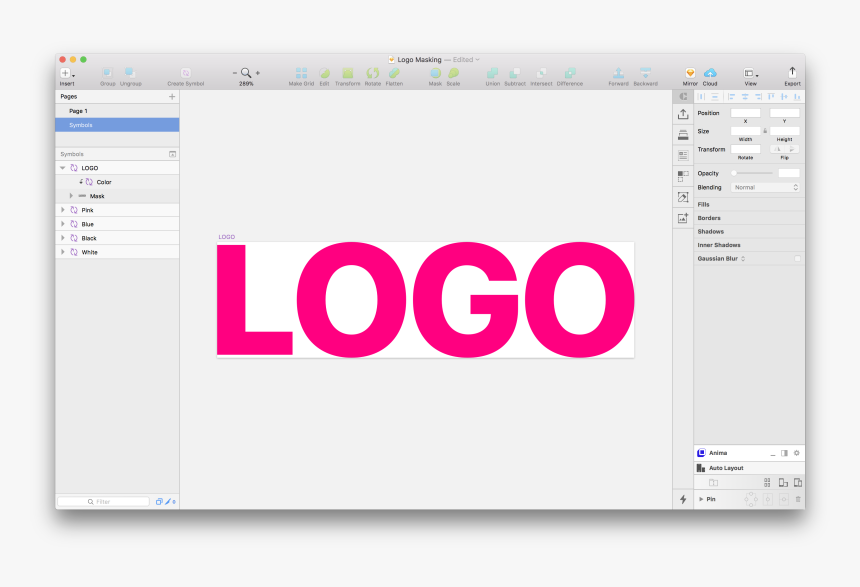
Task: Click the Export icon in the toolbar
Action: 791,75
